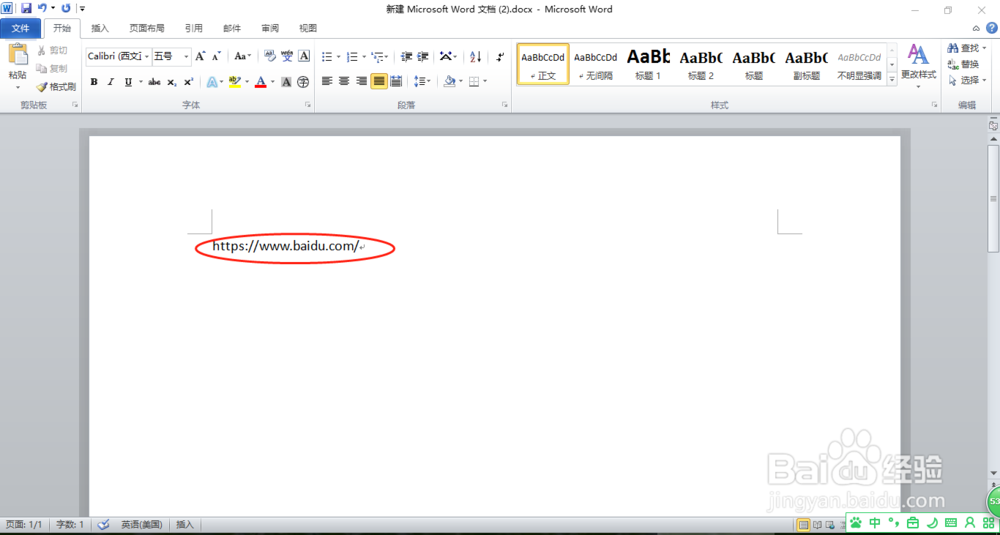
Task: Toggle show paragraph marks
Action: point(500,57)
